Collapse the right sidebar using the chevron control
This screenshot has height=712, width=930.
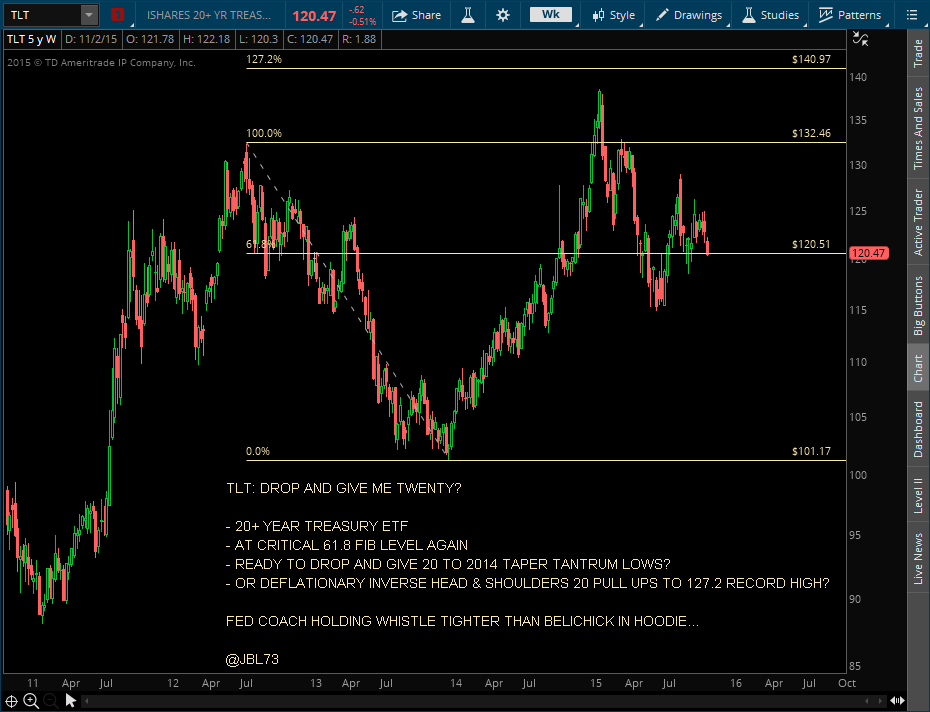(897, 700)
